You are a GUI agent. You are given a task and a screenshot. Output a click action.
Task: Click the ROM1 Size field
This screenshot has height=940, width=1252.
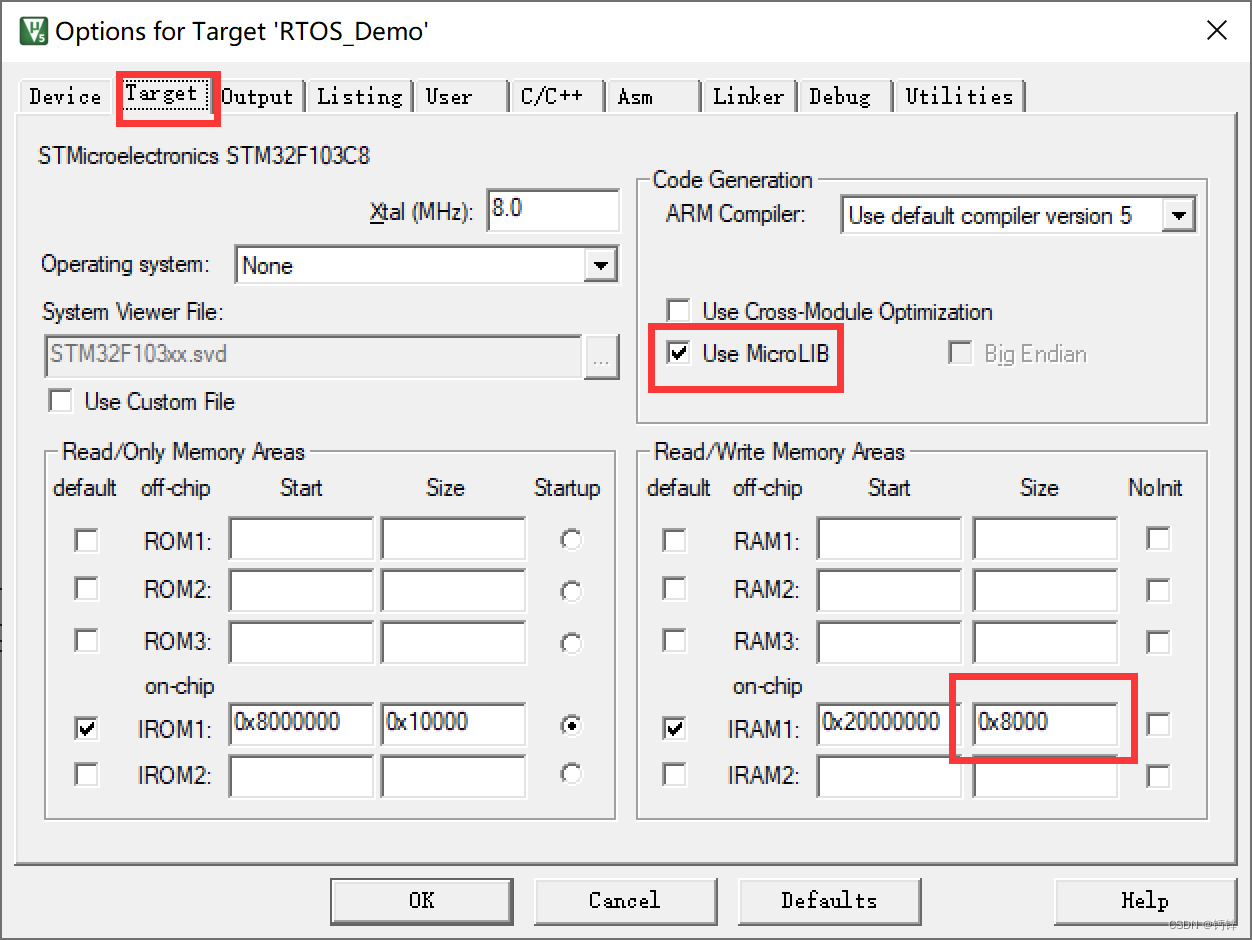click(453, 539)
